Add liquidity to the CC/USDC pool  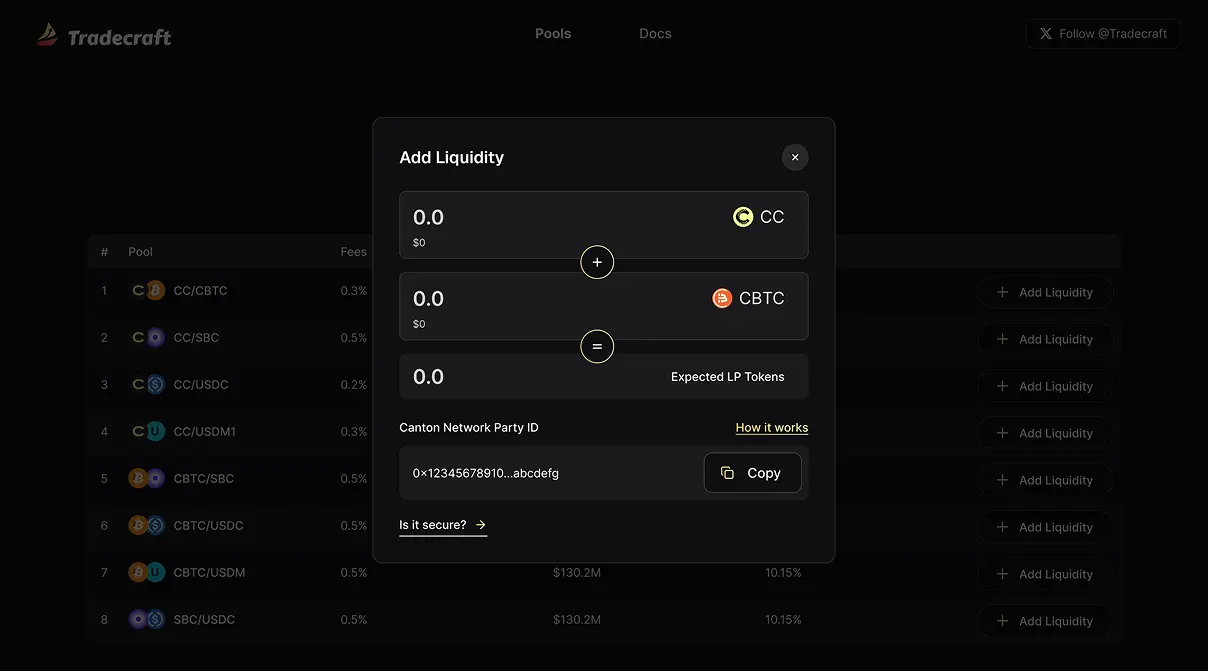coord(1045,387)
